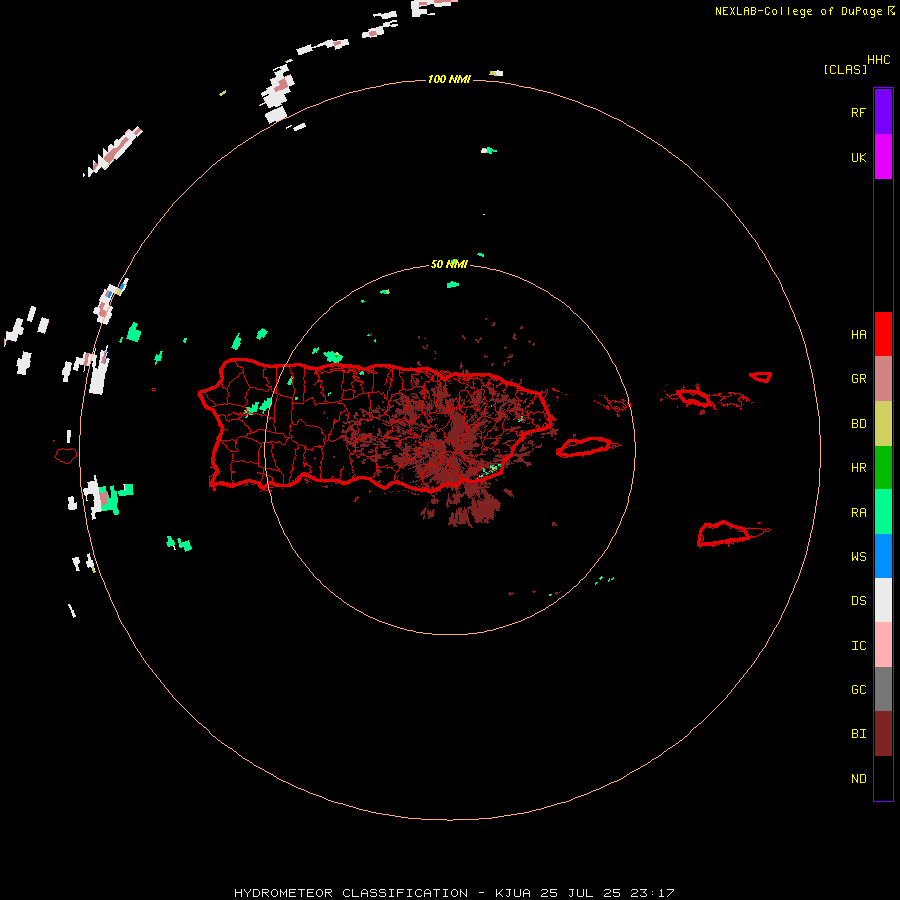Click the 'ND' legend label
The width and height of the screenshot is (900, 900).
pos(858,779)
